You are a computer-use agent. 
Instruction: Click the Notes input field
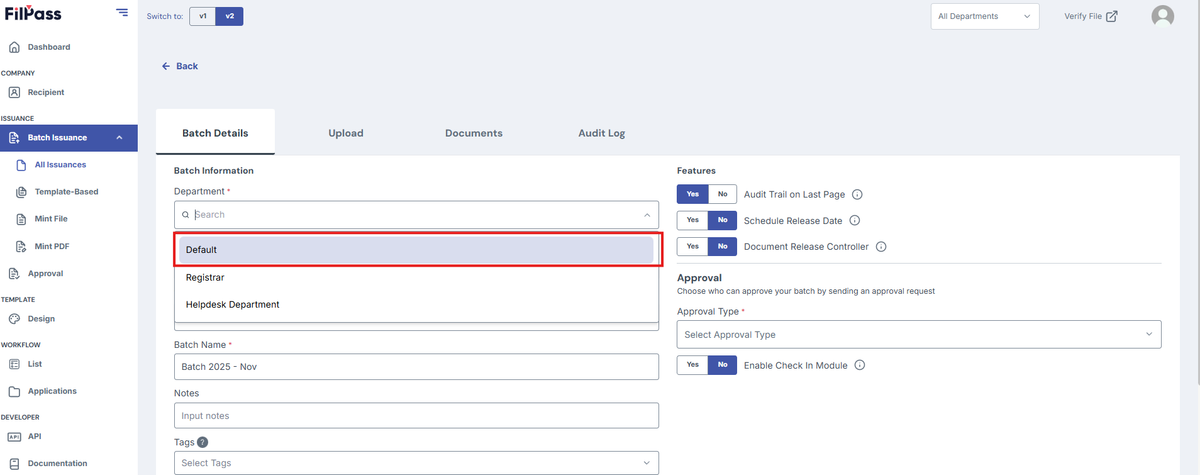coord(416,415)
